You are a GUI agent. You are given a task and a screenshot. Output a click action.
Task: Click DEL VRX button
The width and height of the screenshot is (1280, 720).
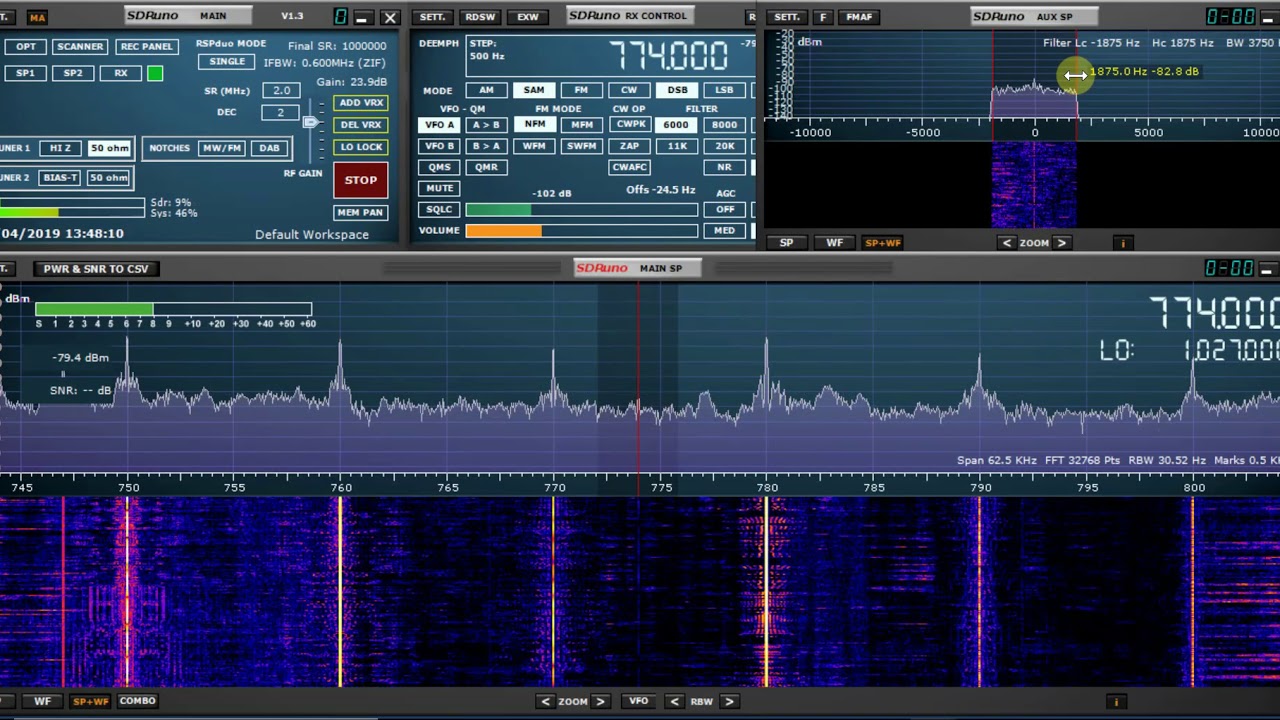[x=361, y=125]
